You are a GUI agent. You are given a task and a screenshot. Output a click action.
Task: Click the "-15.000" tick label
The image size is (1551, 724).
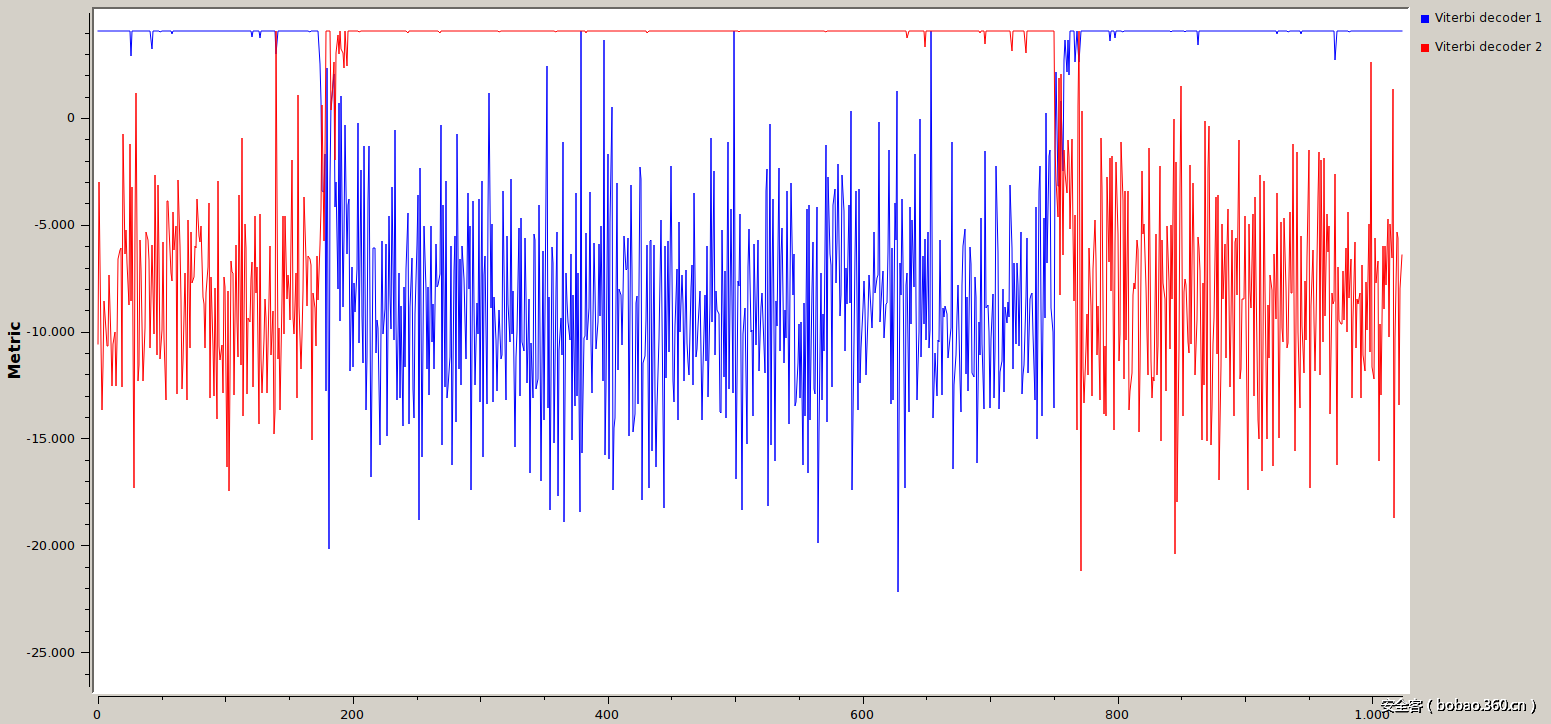click(x=52, y=439)
